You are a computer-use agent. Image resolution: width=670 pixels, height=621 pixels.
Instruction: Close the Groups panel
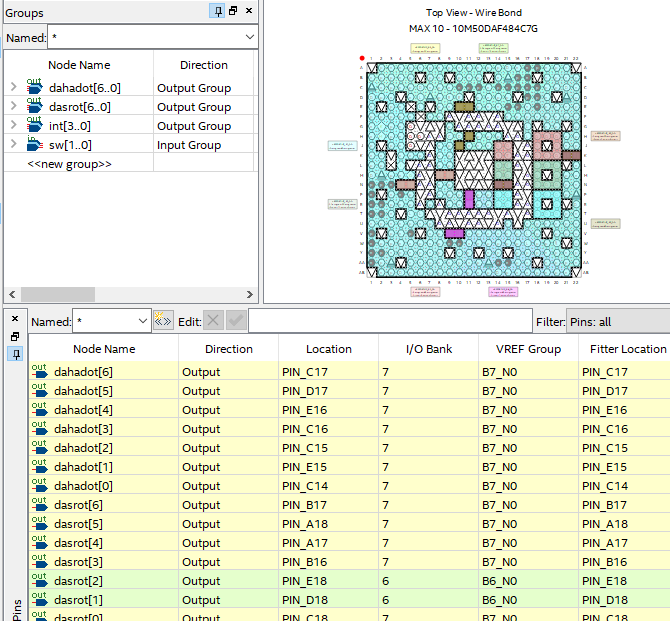pyautogui.click(x=249, y=11)
